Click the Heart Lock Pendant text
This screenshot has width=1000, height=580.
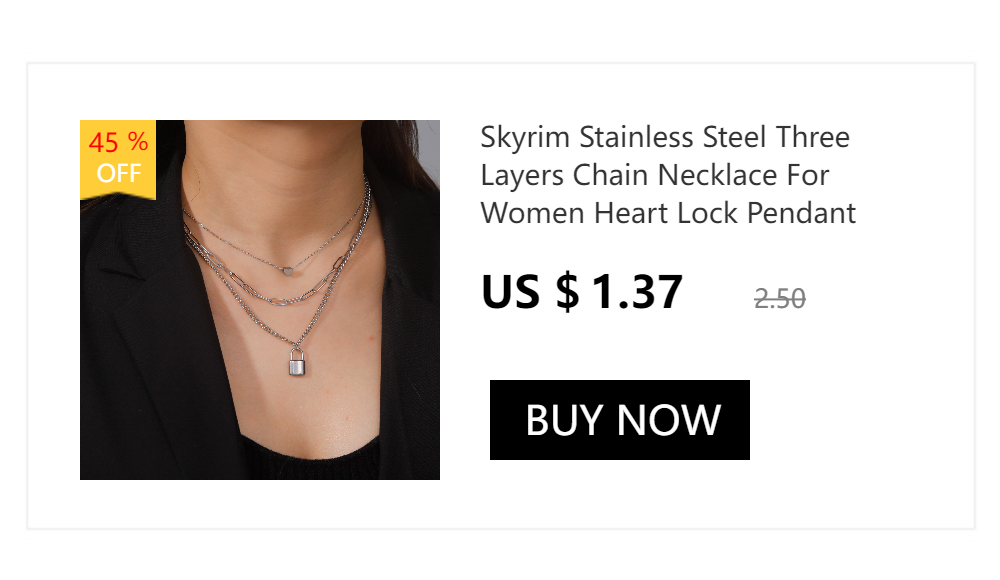coord(725,214)
